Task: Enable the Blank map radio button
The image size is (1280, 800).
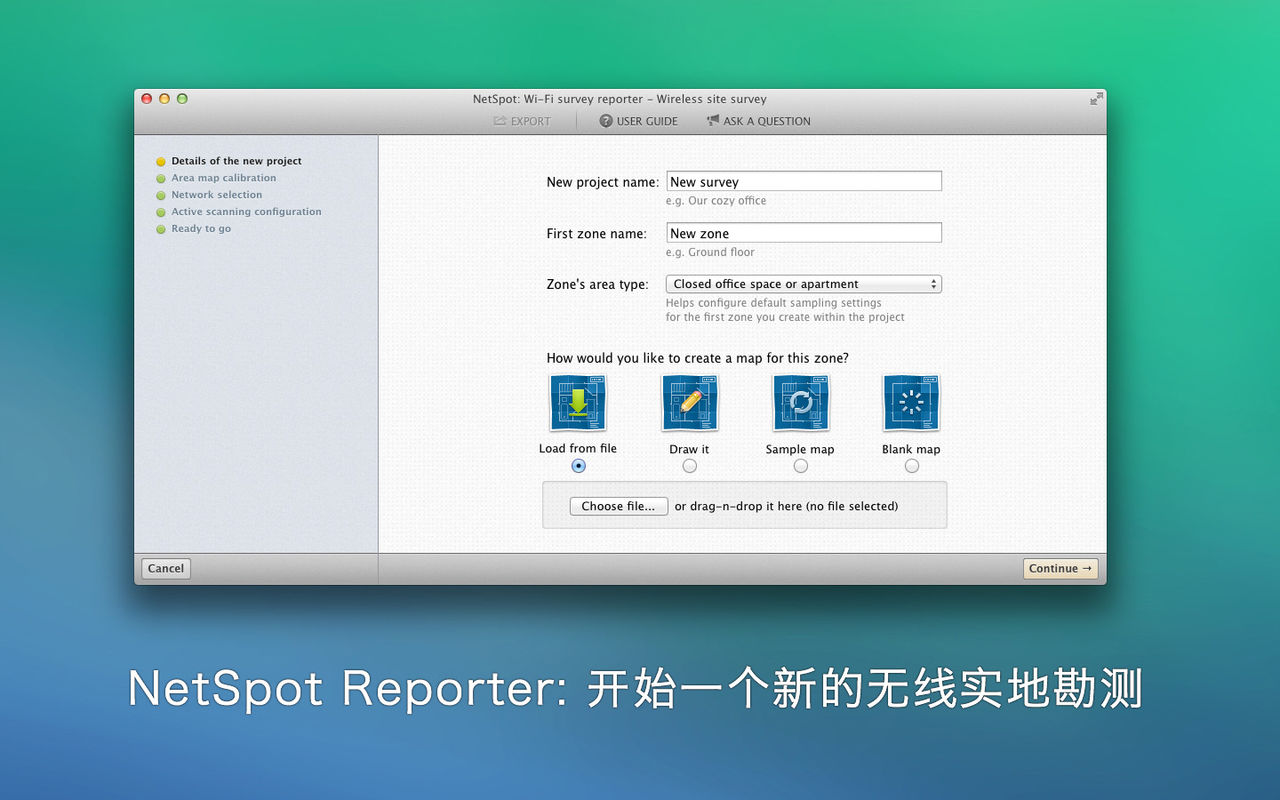Action: coord(911,466)
